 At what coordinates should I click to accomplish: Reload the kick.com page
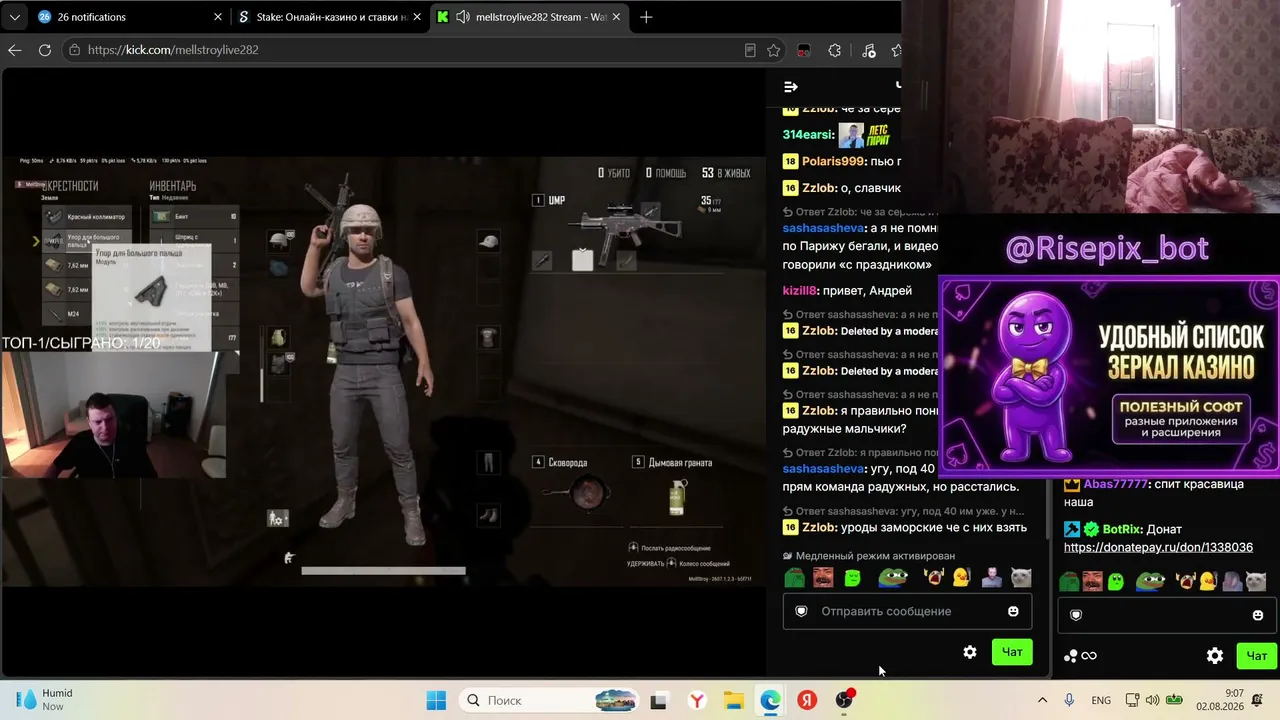(x=45, y=50)
